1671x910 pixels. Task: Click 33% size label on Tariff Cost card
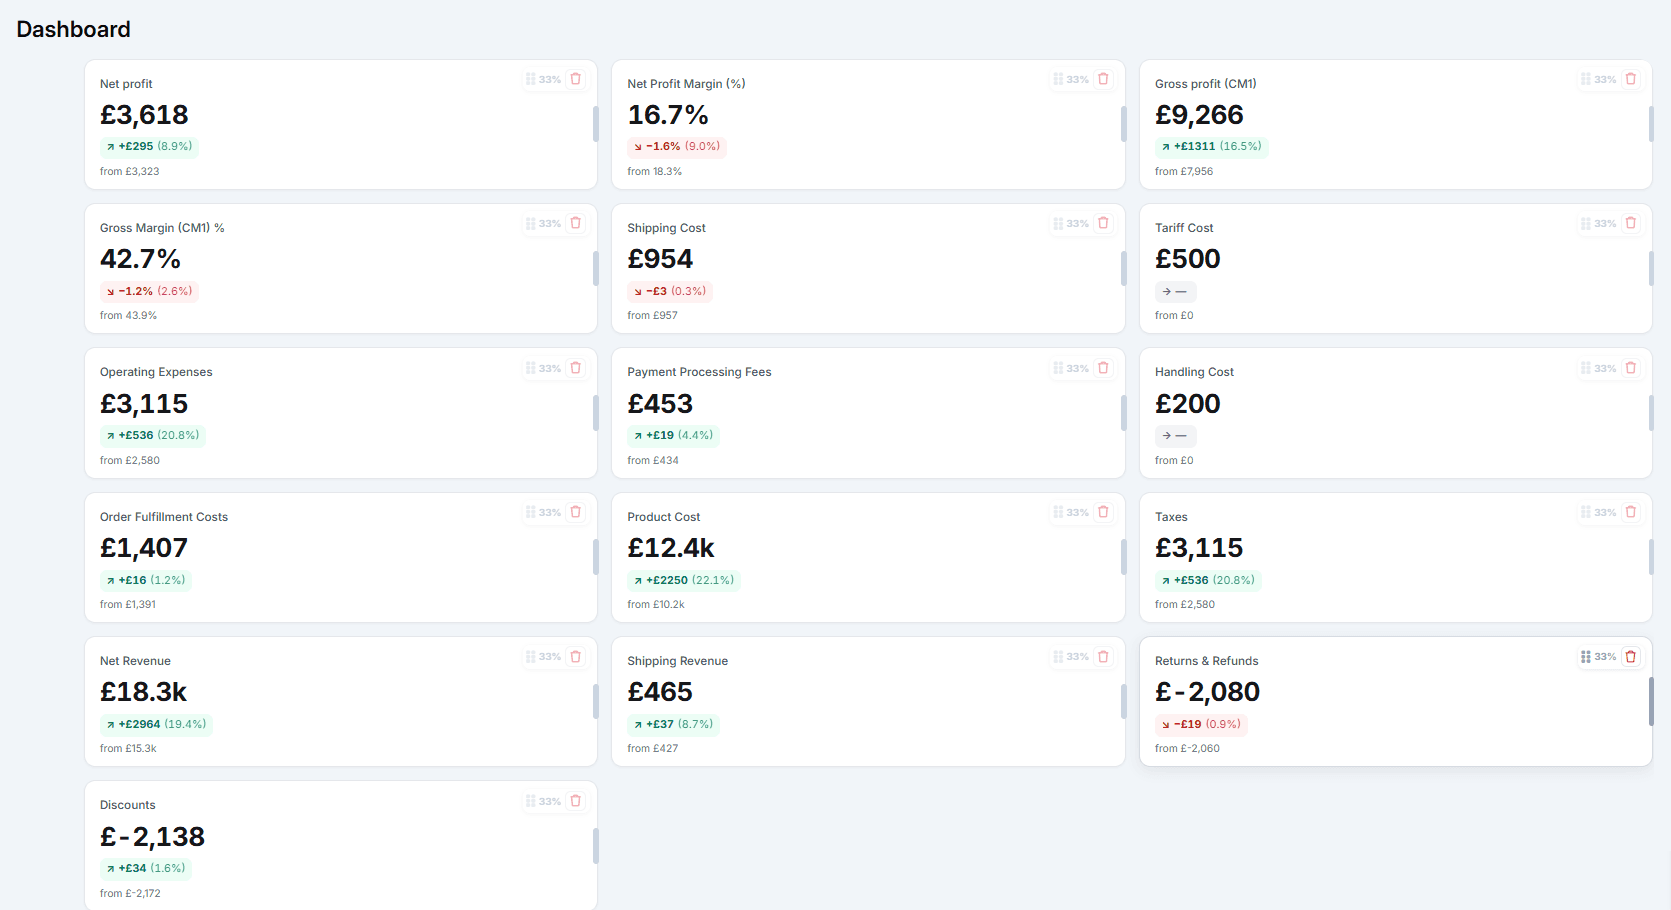pyautogui.click(x=1605, y=223)
